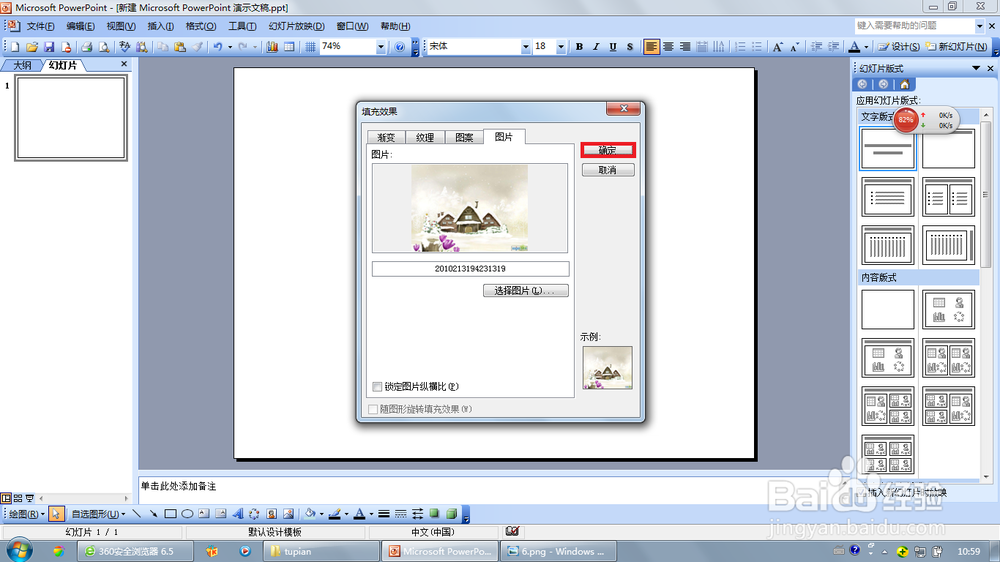Viewport: 1000px width, 562px height.
Task: Open PowerPoint Help question mark icon
Action: [x=400, y=47]
